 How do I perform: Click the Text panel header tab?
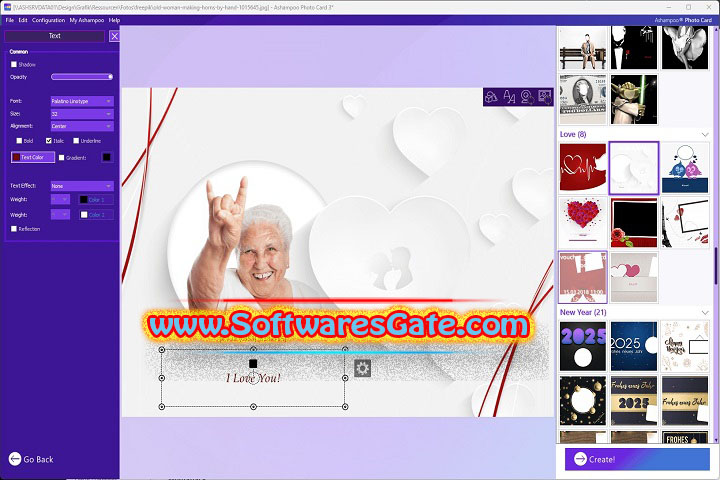[x=55, y=36]
